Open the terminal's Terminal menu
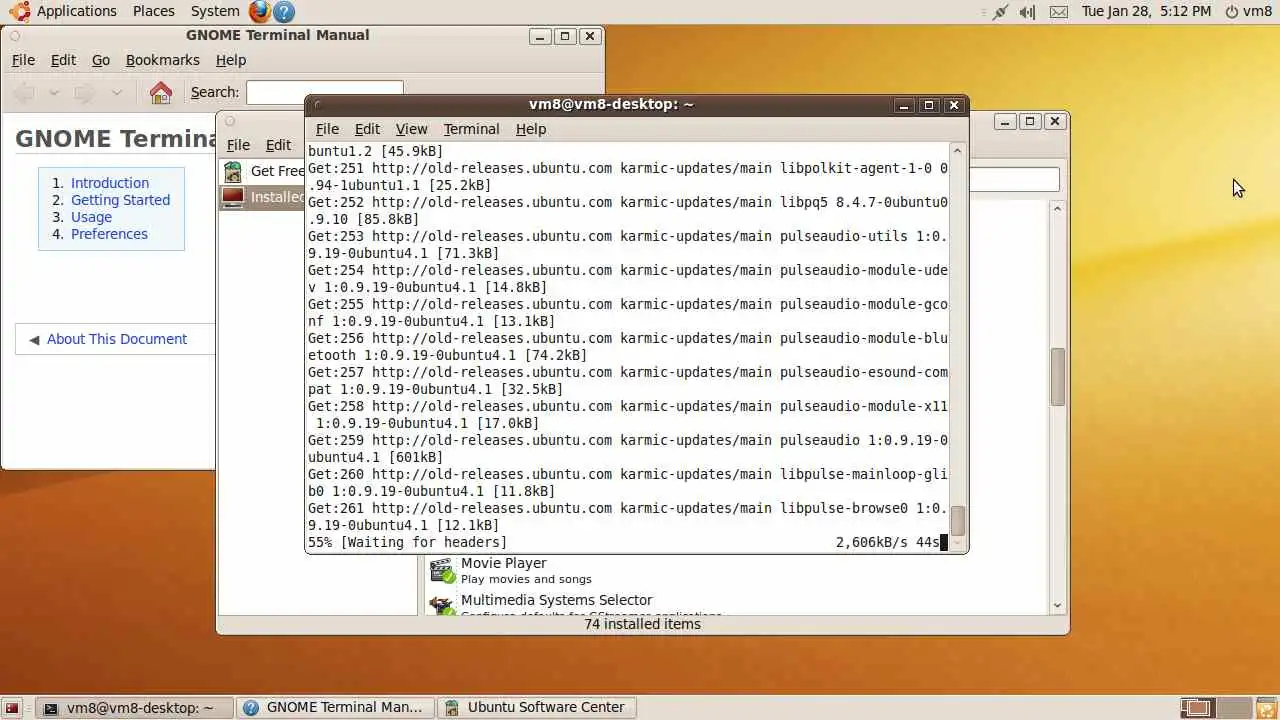 click(x=471, y=129)
